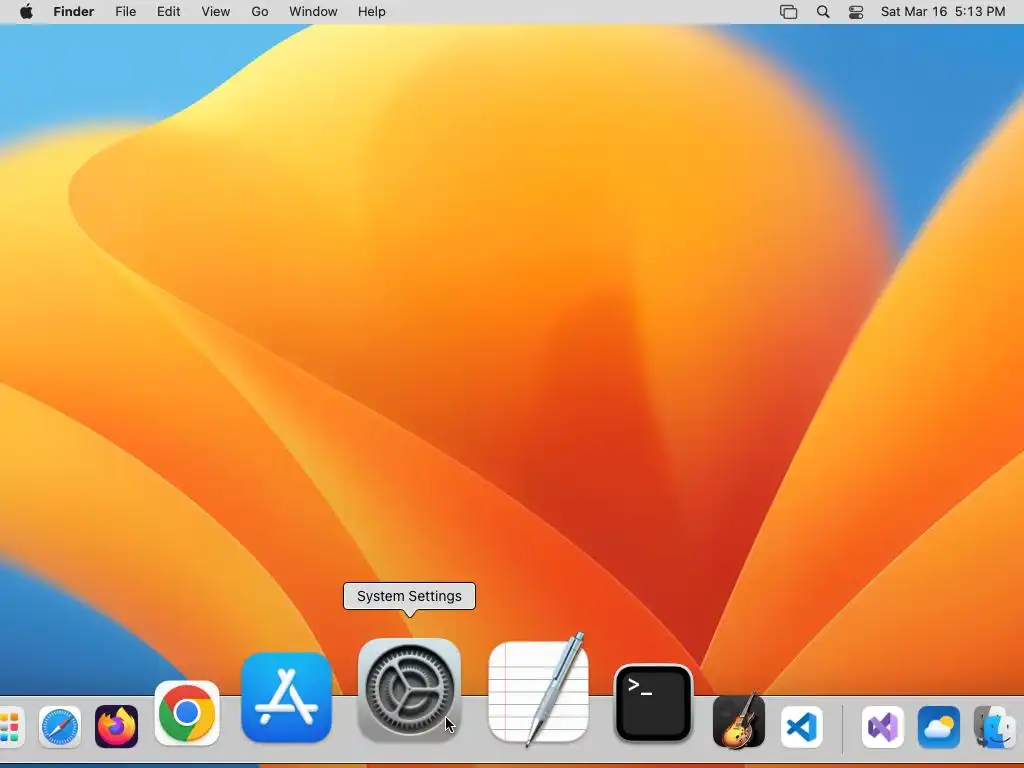This screenshot has width=1024, height=768.
Task: Click the date and time clock
Action: pos(943,12)
